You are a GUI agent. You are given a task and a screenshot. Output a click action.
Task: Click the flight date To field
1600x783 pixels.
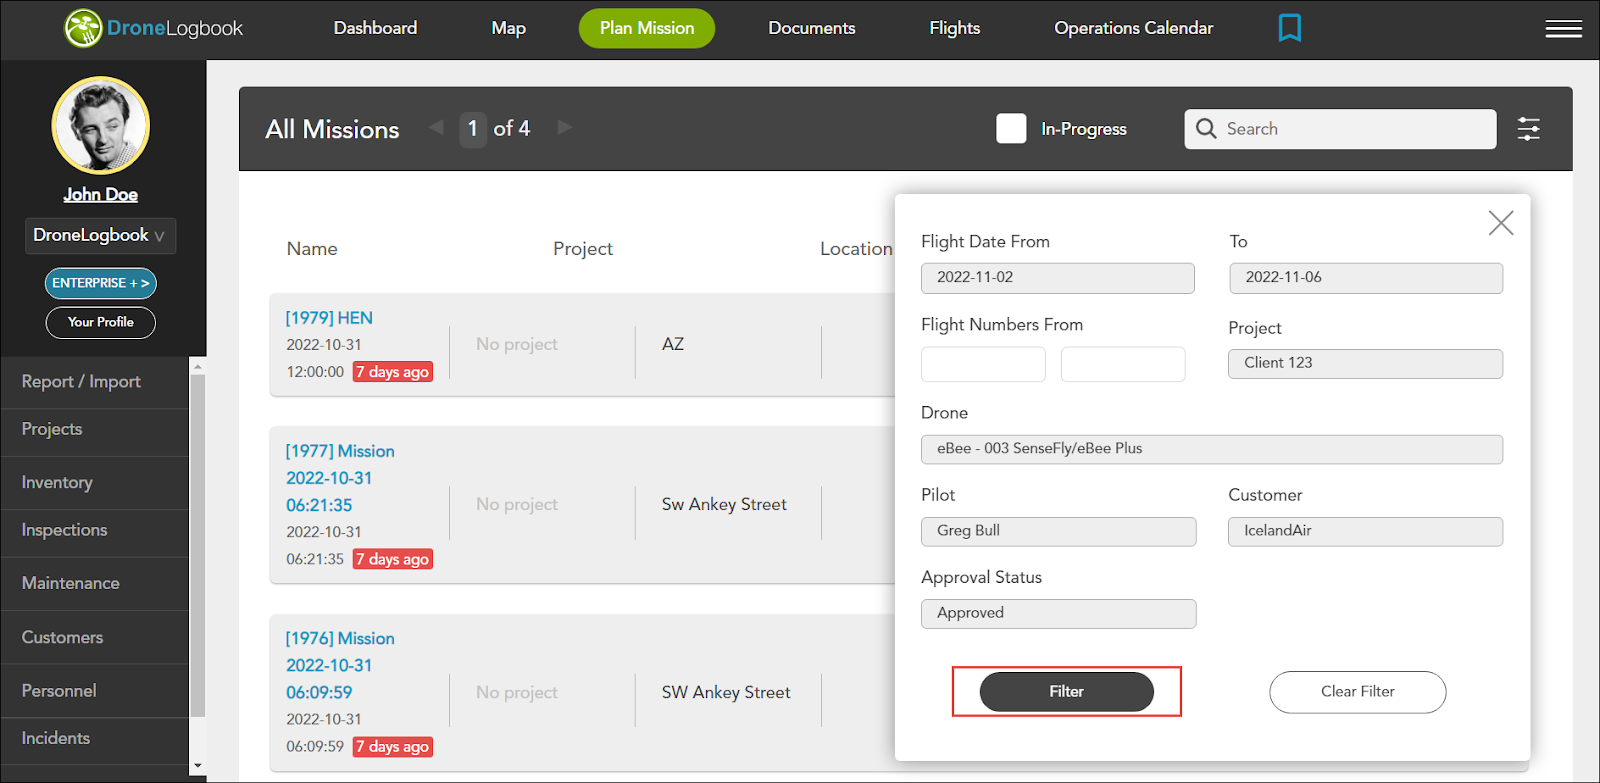point(1366,278)
